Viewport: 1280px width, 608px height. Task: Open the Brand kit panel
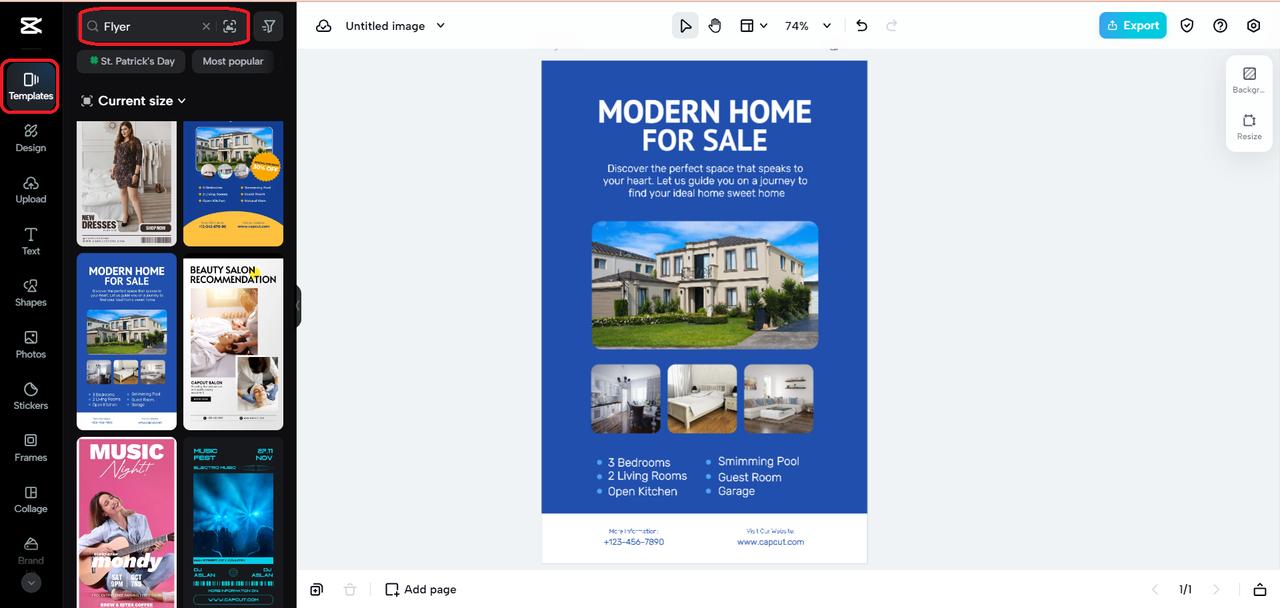pyautogui.click(x=31, y=550)
